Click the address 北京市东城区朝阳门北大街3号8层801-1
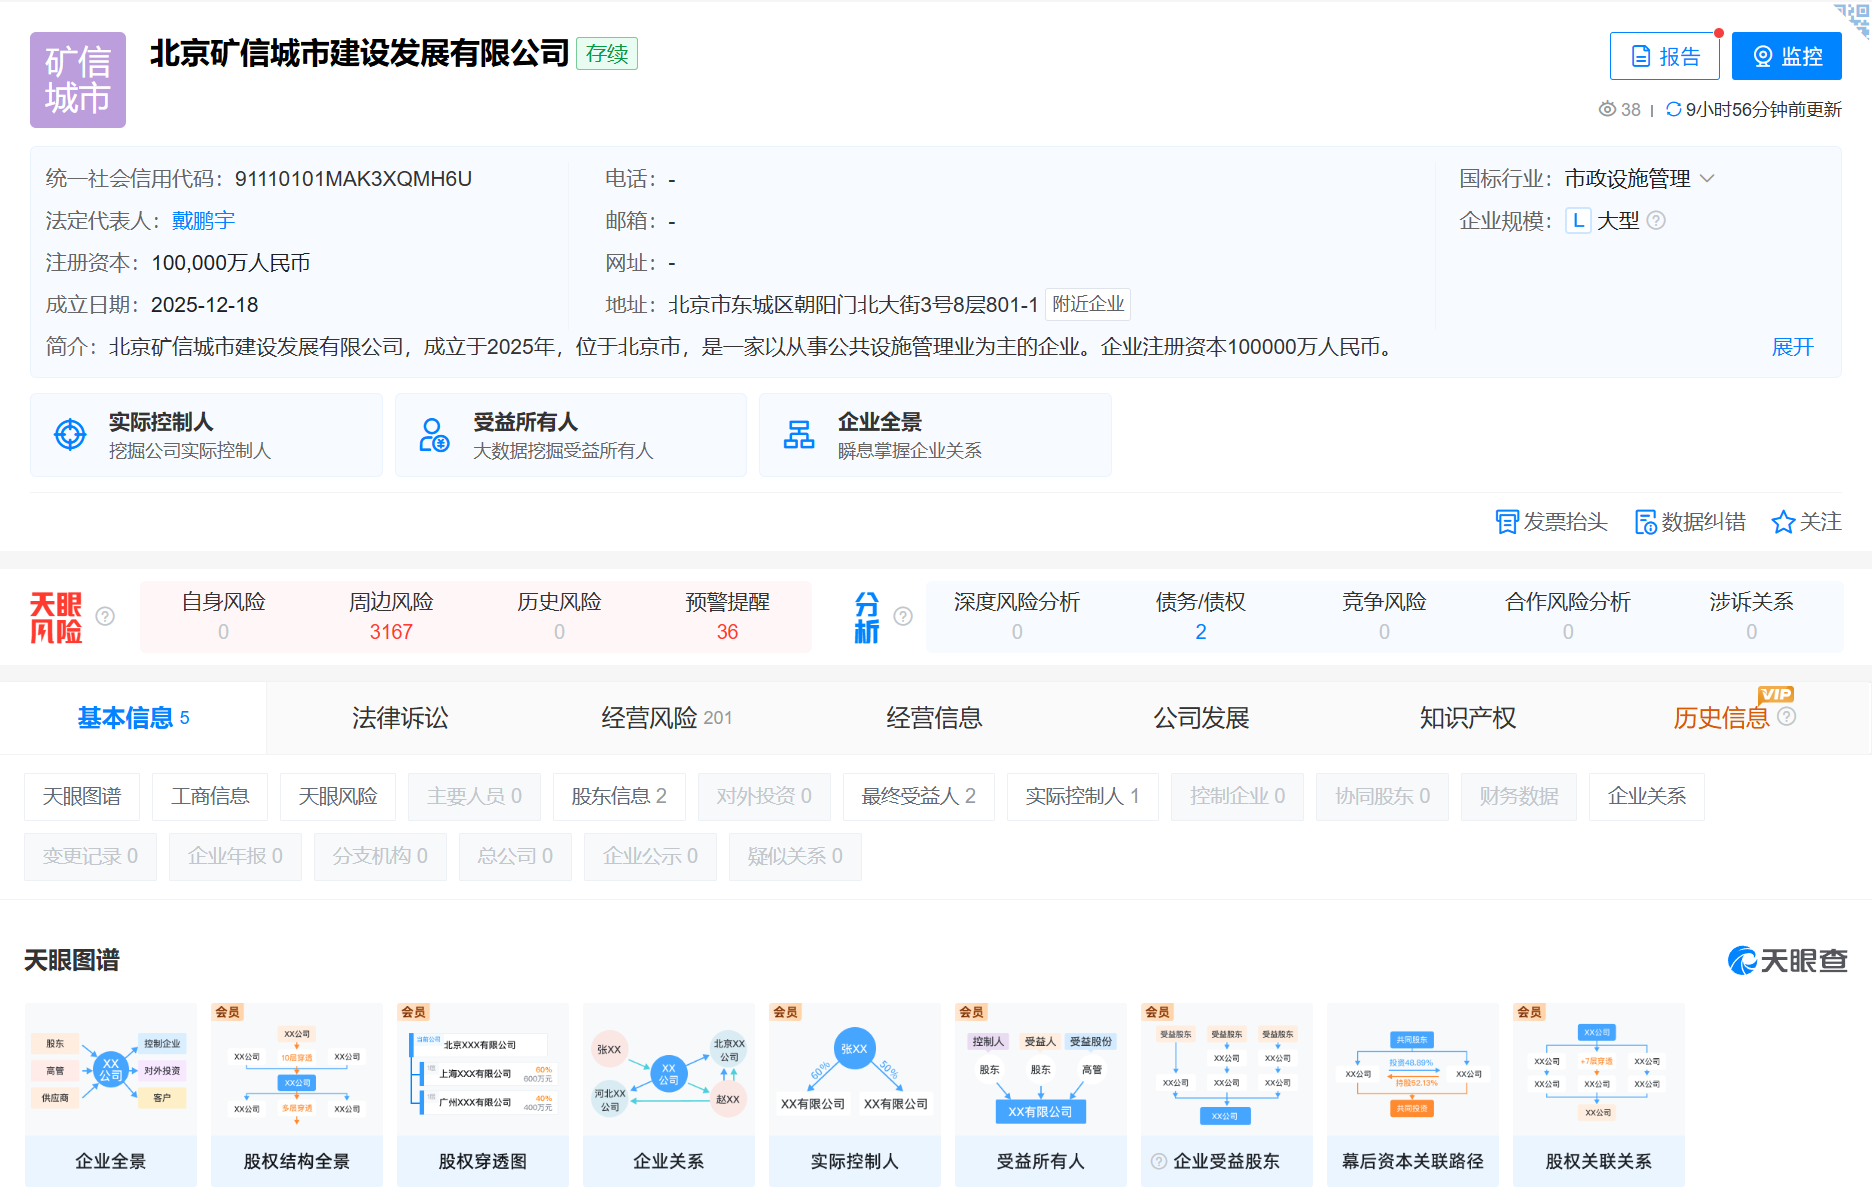 [x=853, y=305]
